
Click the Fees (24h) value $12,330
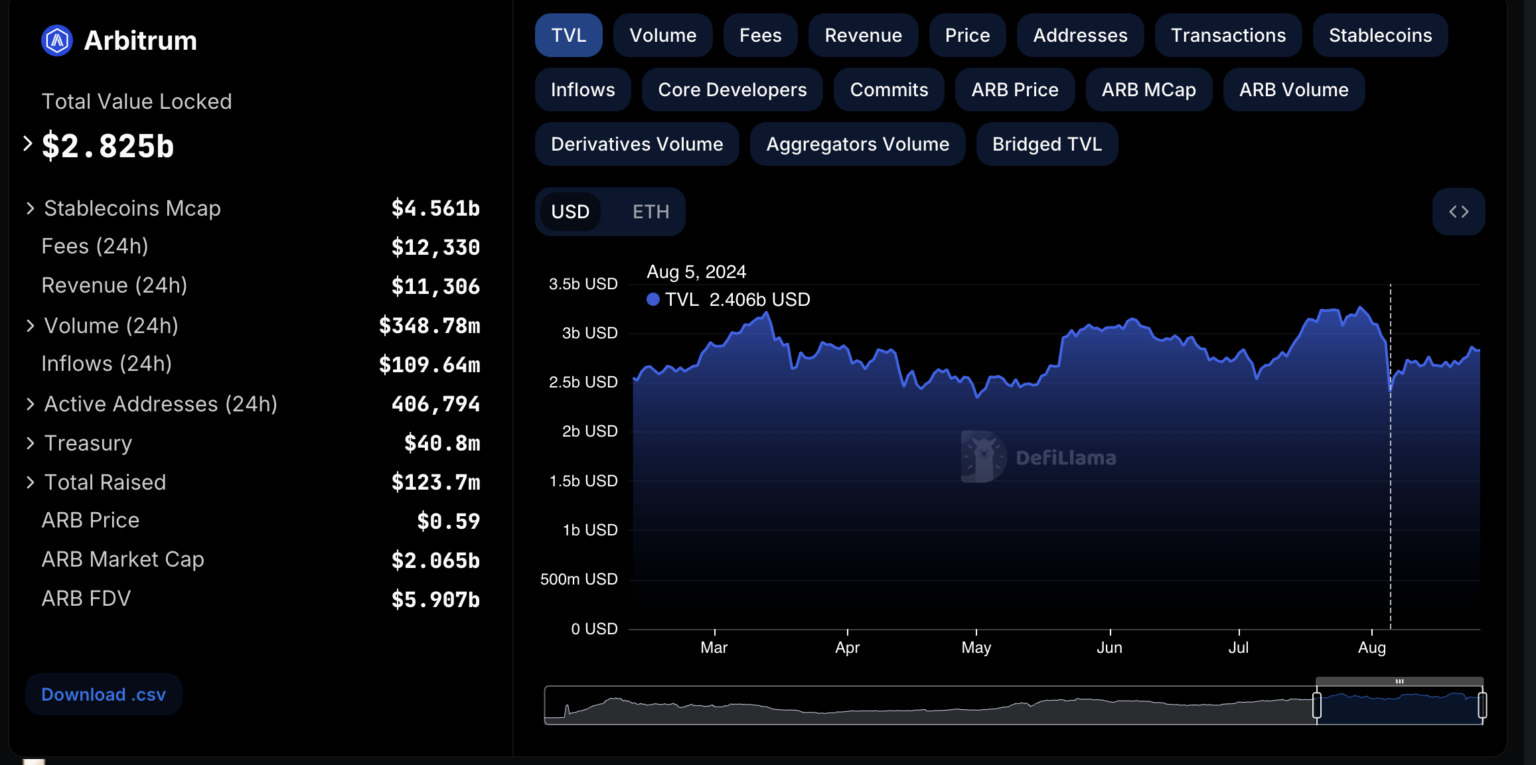click(436, 247)
